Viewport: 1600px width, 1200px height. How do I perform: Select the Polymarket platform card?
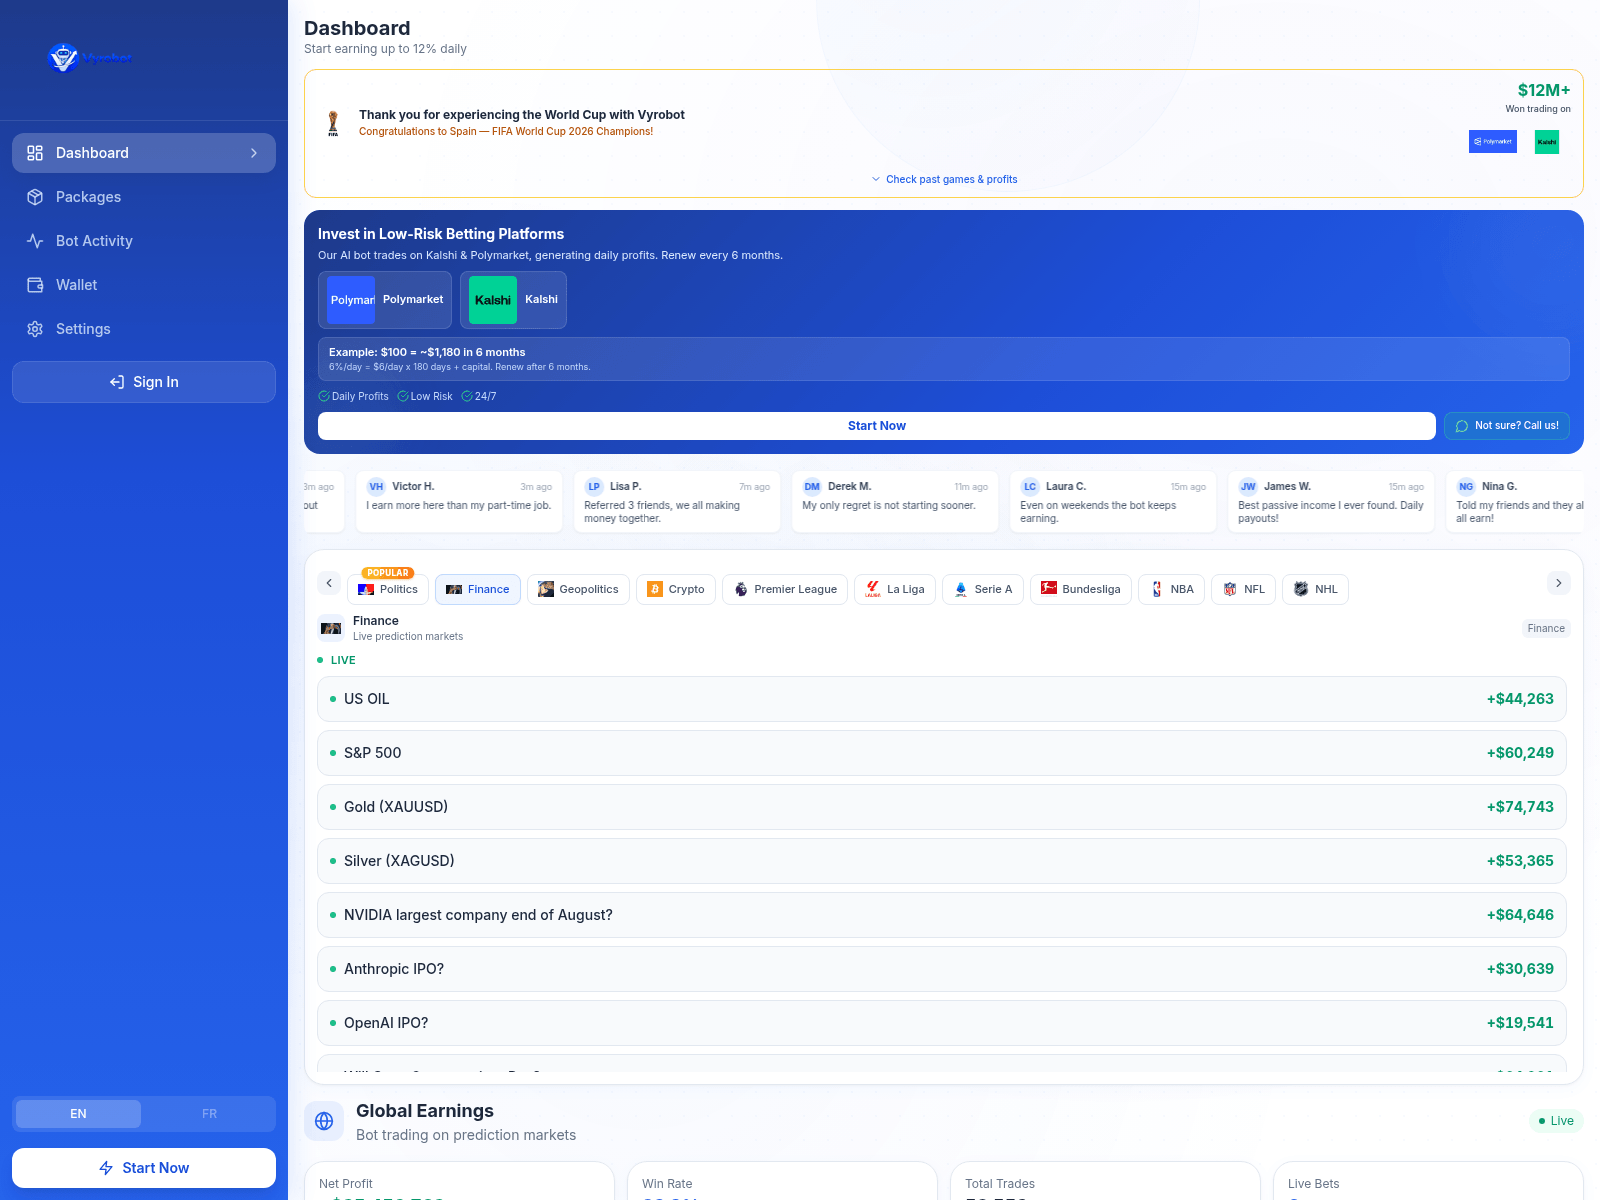pos(385,300)
